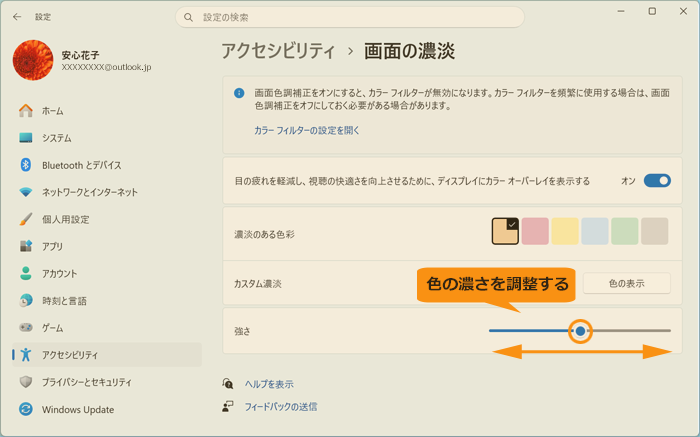Go to Bluetooth とデバイス
700x437 pixels.
(107, 165)
